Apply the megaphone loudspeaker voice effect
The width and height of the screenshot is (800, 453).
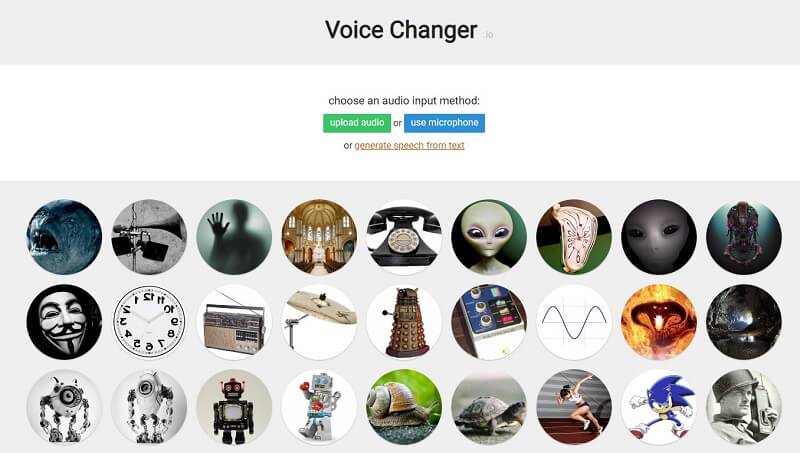[x=149, y=237]
